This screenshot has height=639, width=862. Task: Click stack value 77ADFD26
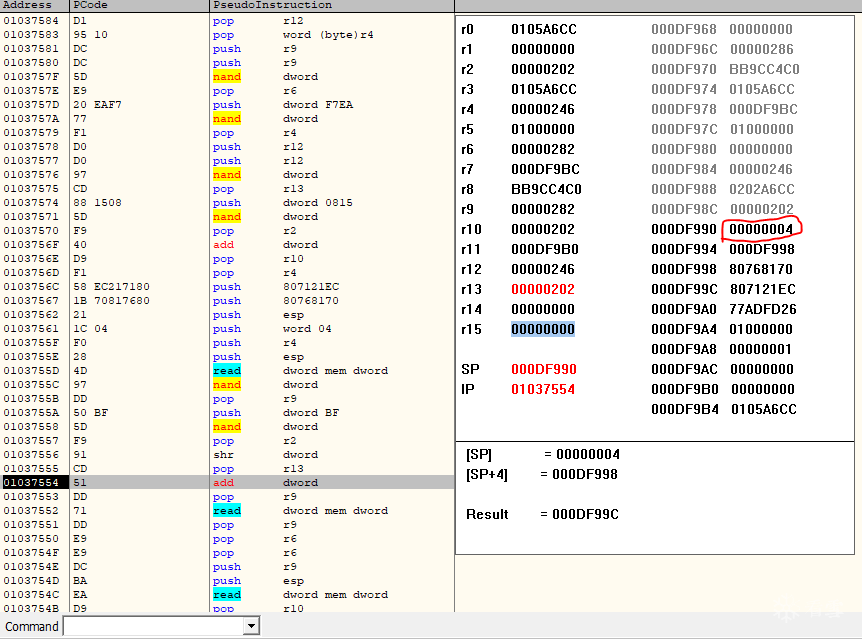click(x=762, y=309)
